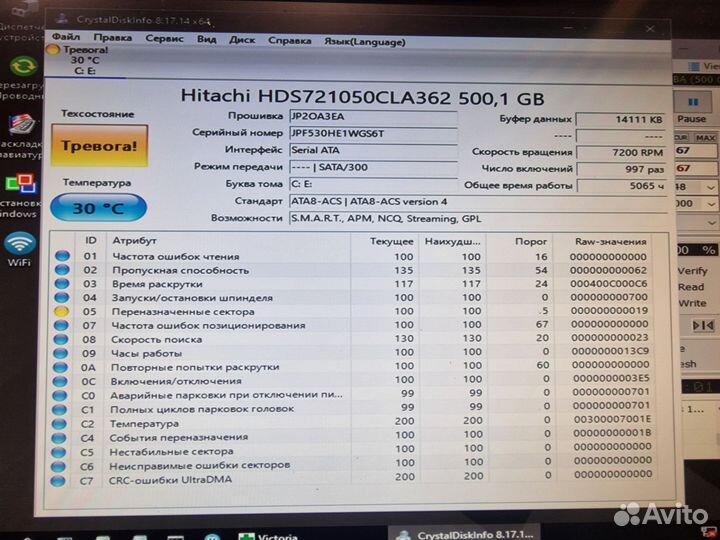Image resolution: width=720 pixels, height=540 pixels.
Task: Click the serial number field JPF530HE1WGS6T
Action: point(373,134)
